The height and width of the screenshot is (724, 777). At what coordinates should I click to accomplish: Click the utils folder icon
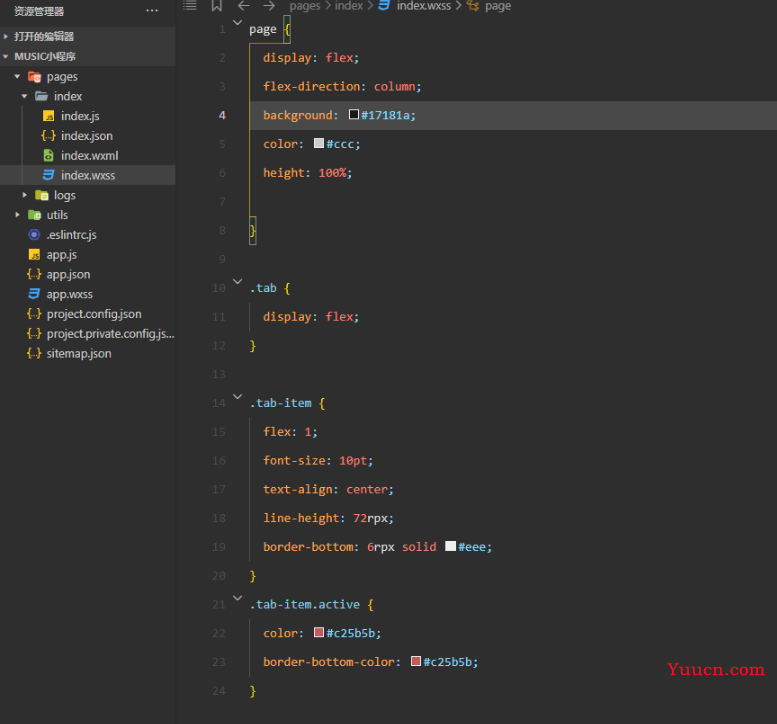click(x=35, y=215)
